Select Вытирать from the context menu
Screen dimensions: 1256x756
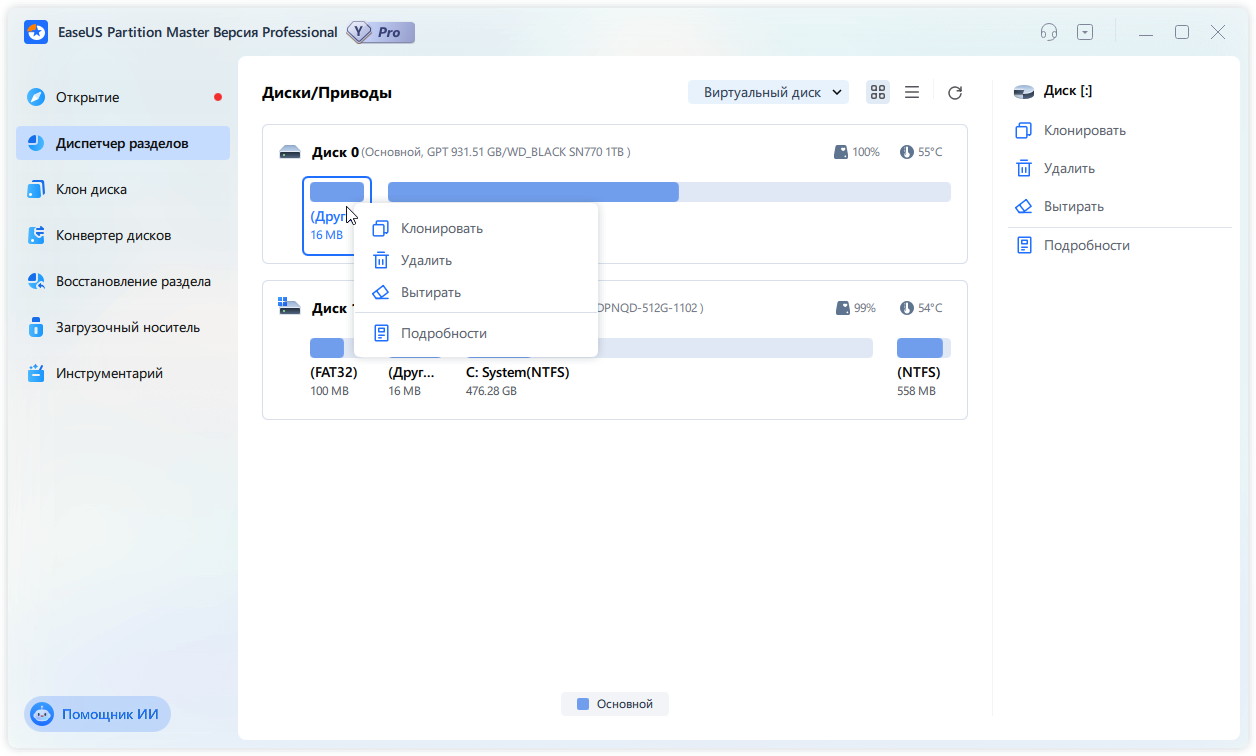pos(430,292)
